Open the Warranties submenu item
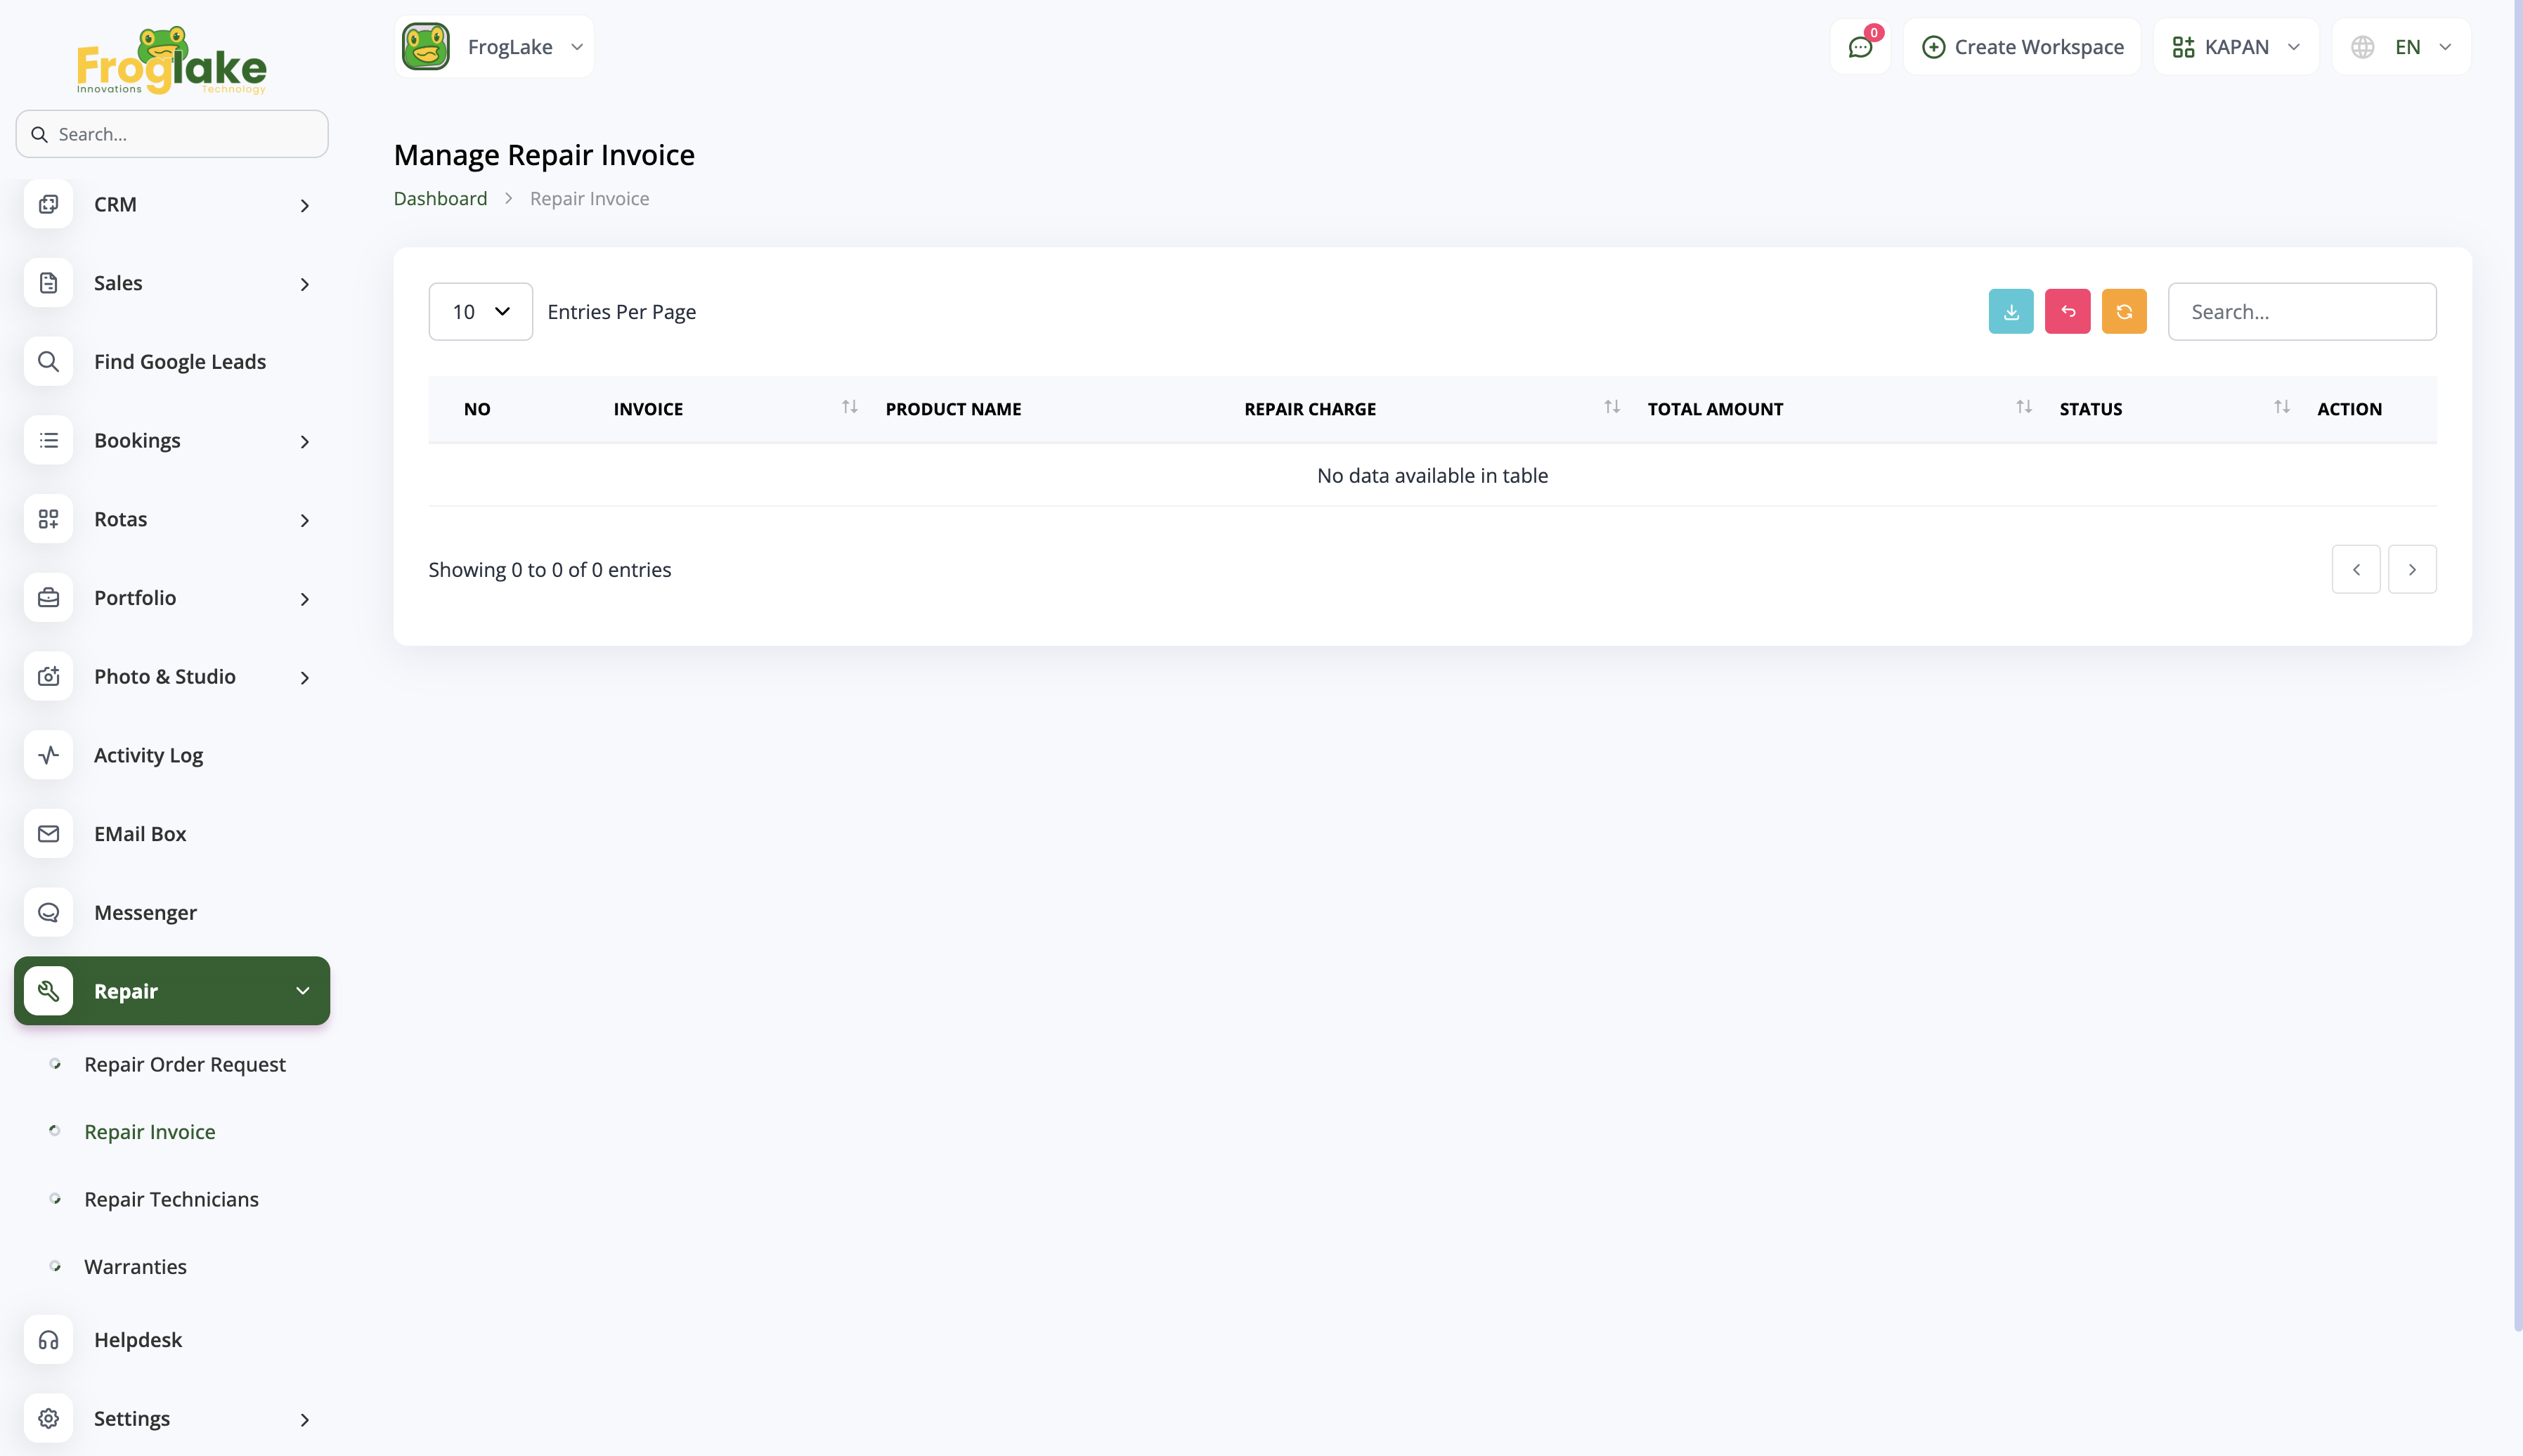This screenshot has height=1456, width=2523. pos(135,1266)
